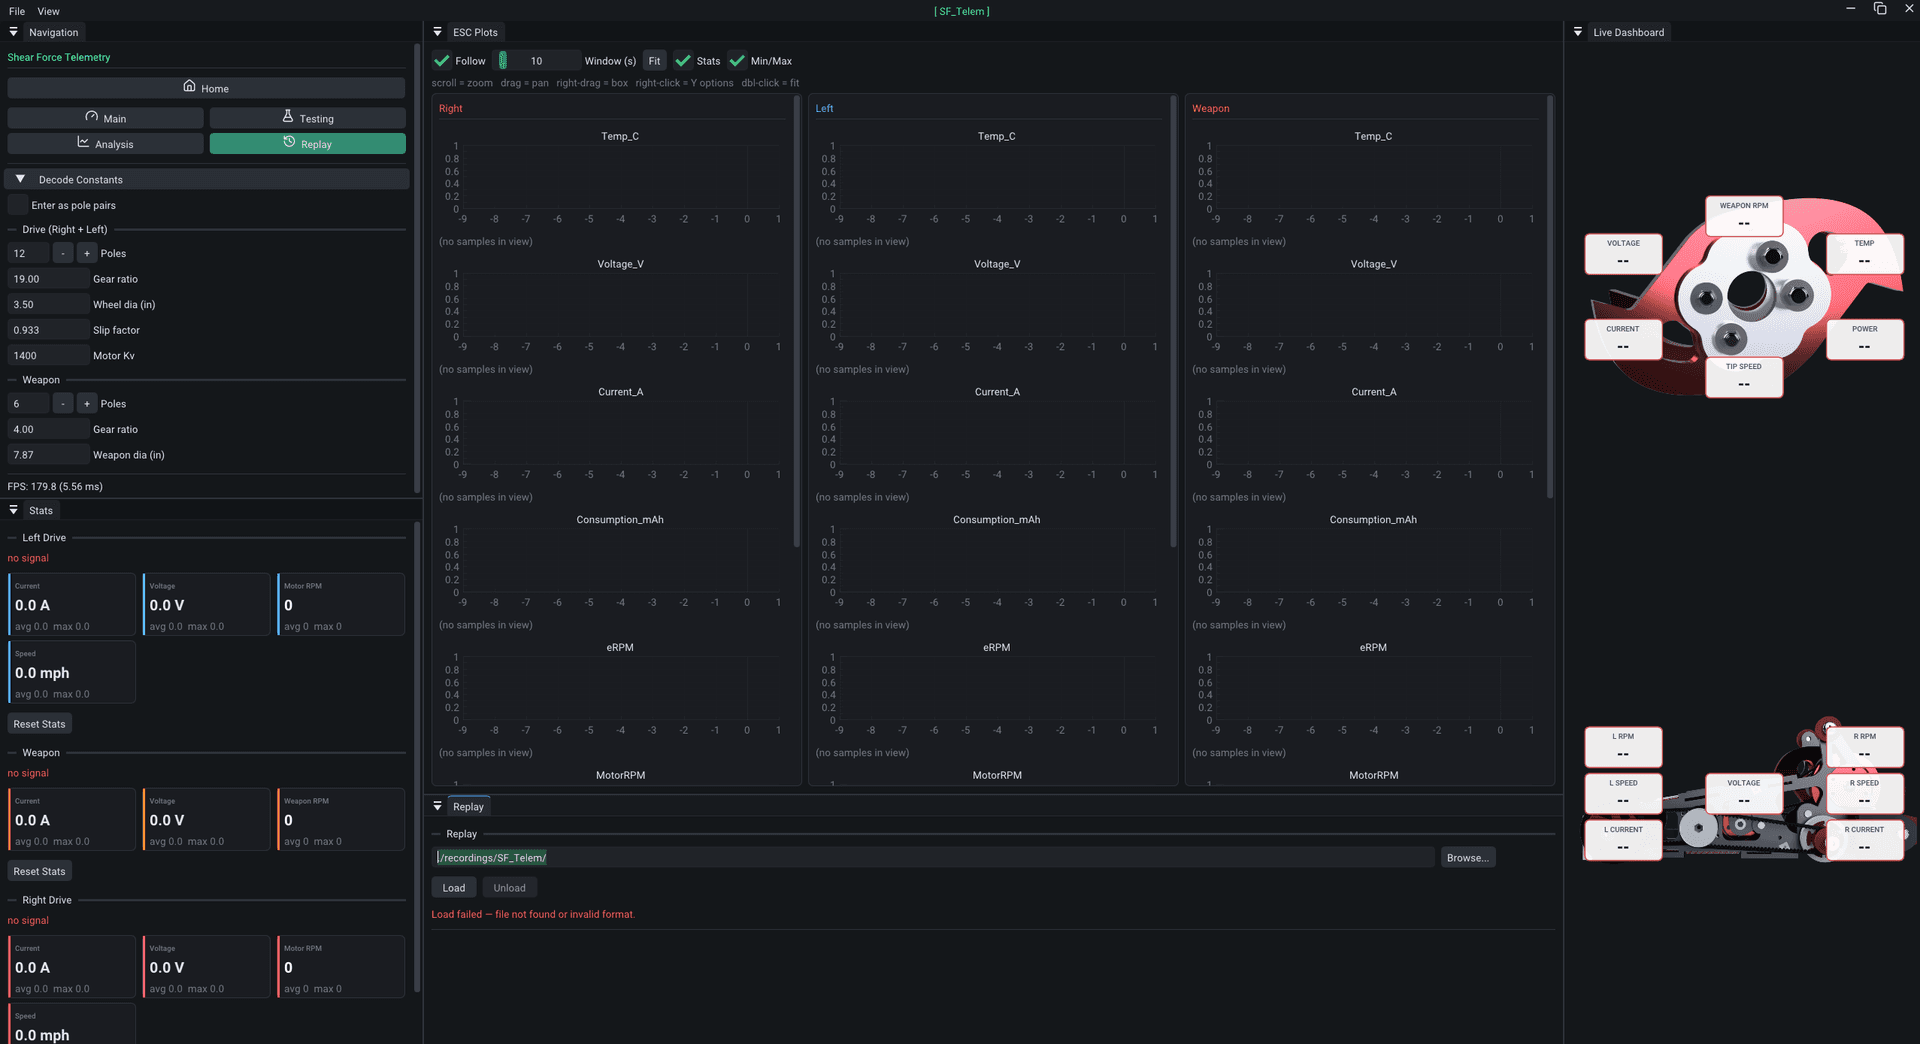The image size is (1920, 1044).
Task: Click the L SPEED dashboard card
Action: [1623, 793]
